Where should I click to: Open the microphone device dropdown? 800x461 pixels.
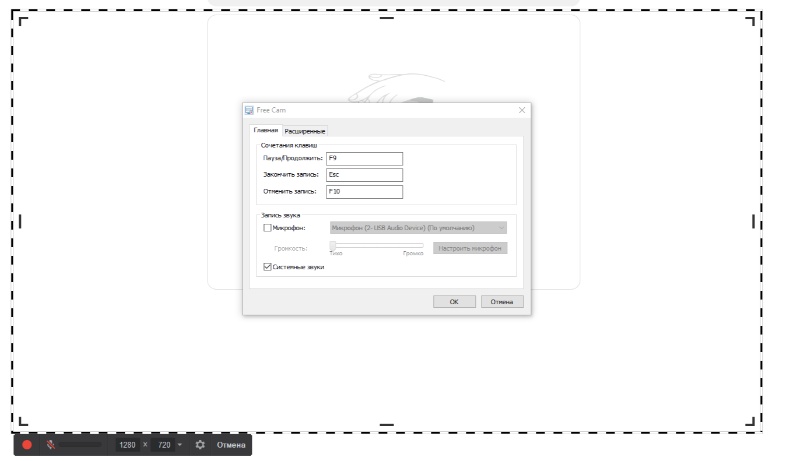(418, 228)
